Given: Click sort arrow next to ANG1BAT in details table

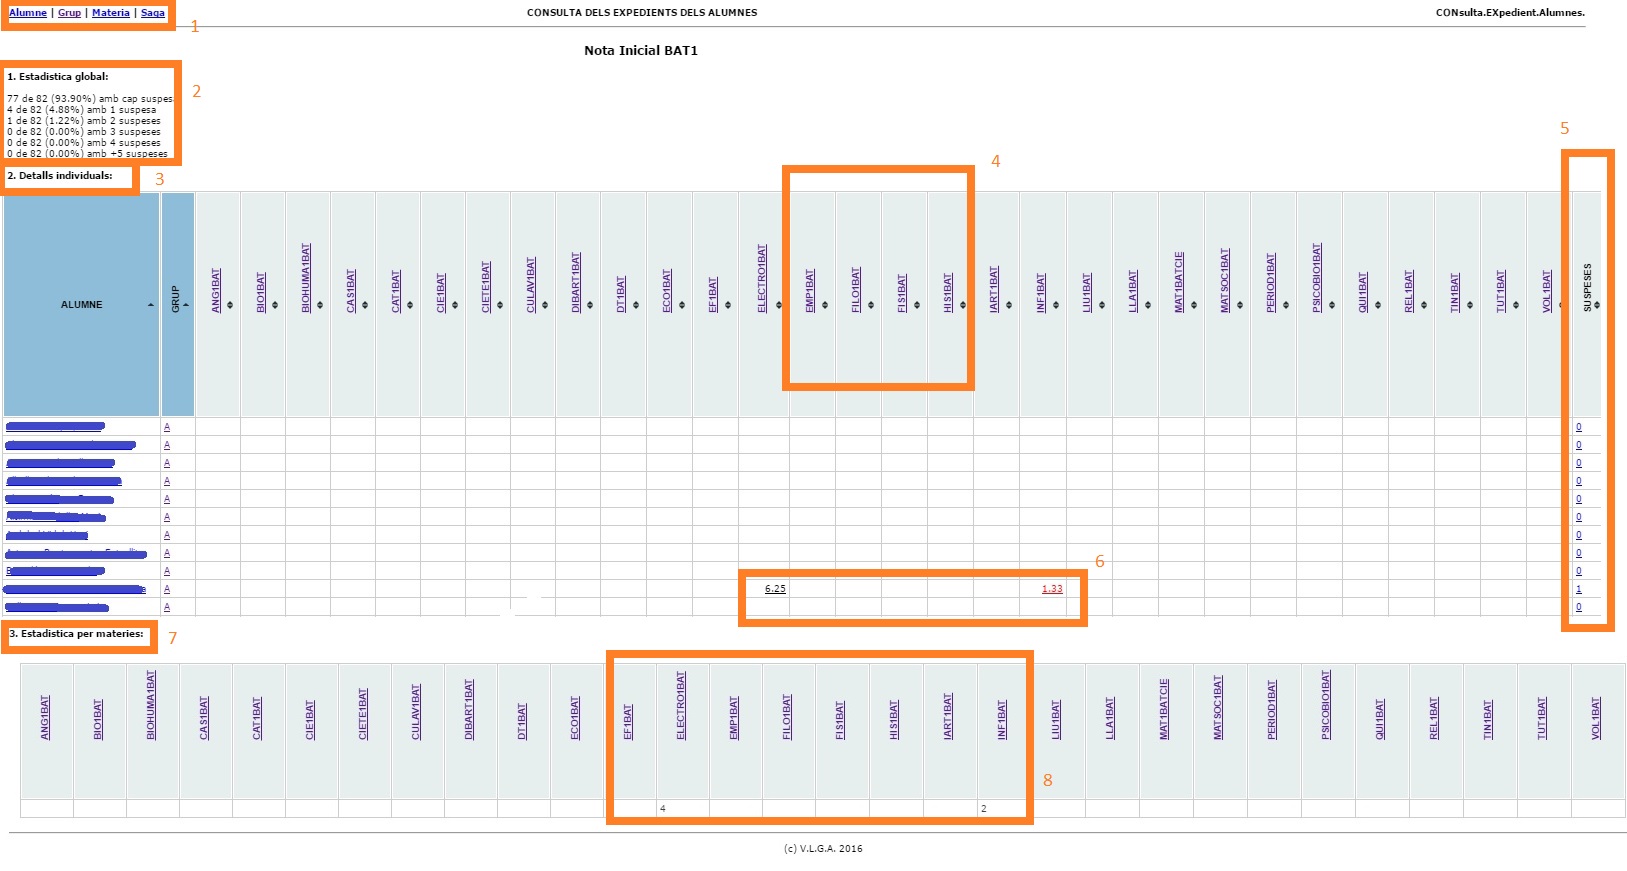Looking at the screenshot, I should (230, 305).
